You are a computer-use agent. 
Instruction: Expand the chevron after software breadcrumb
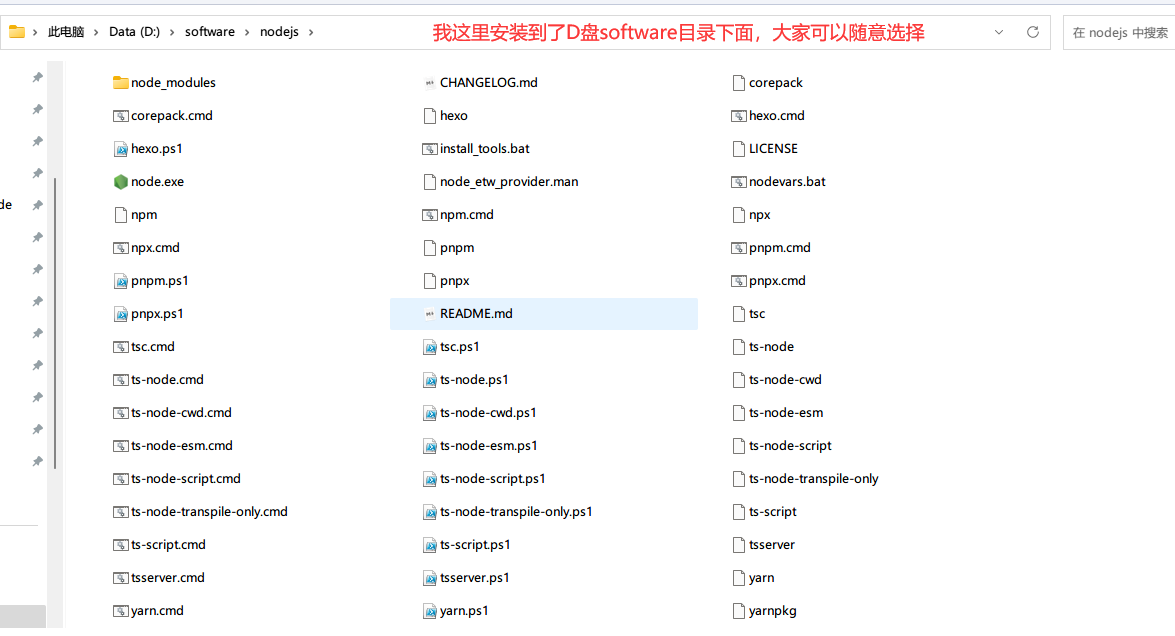[x=247, y=32]
